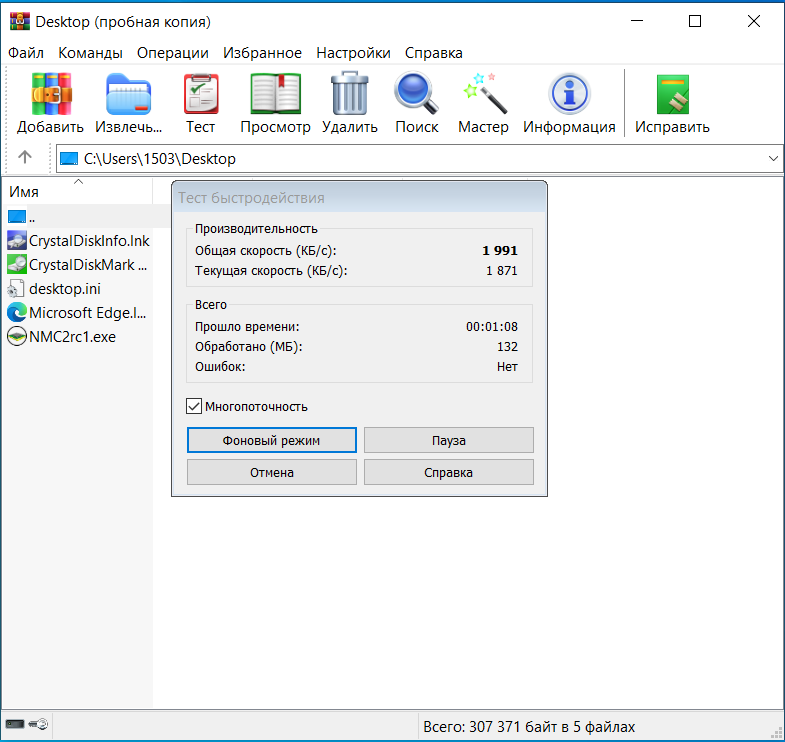Select the CrystalDiskInfo.lnk file name
Screen dimensions: 785x742
89,241
